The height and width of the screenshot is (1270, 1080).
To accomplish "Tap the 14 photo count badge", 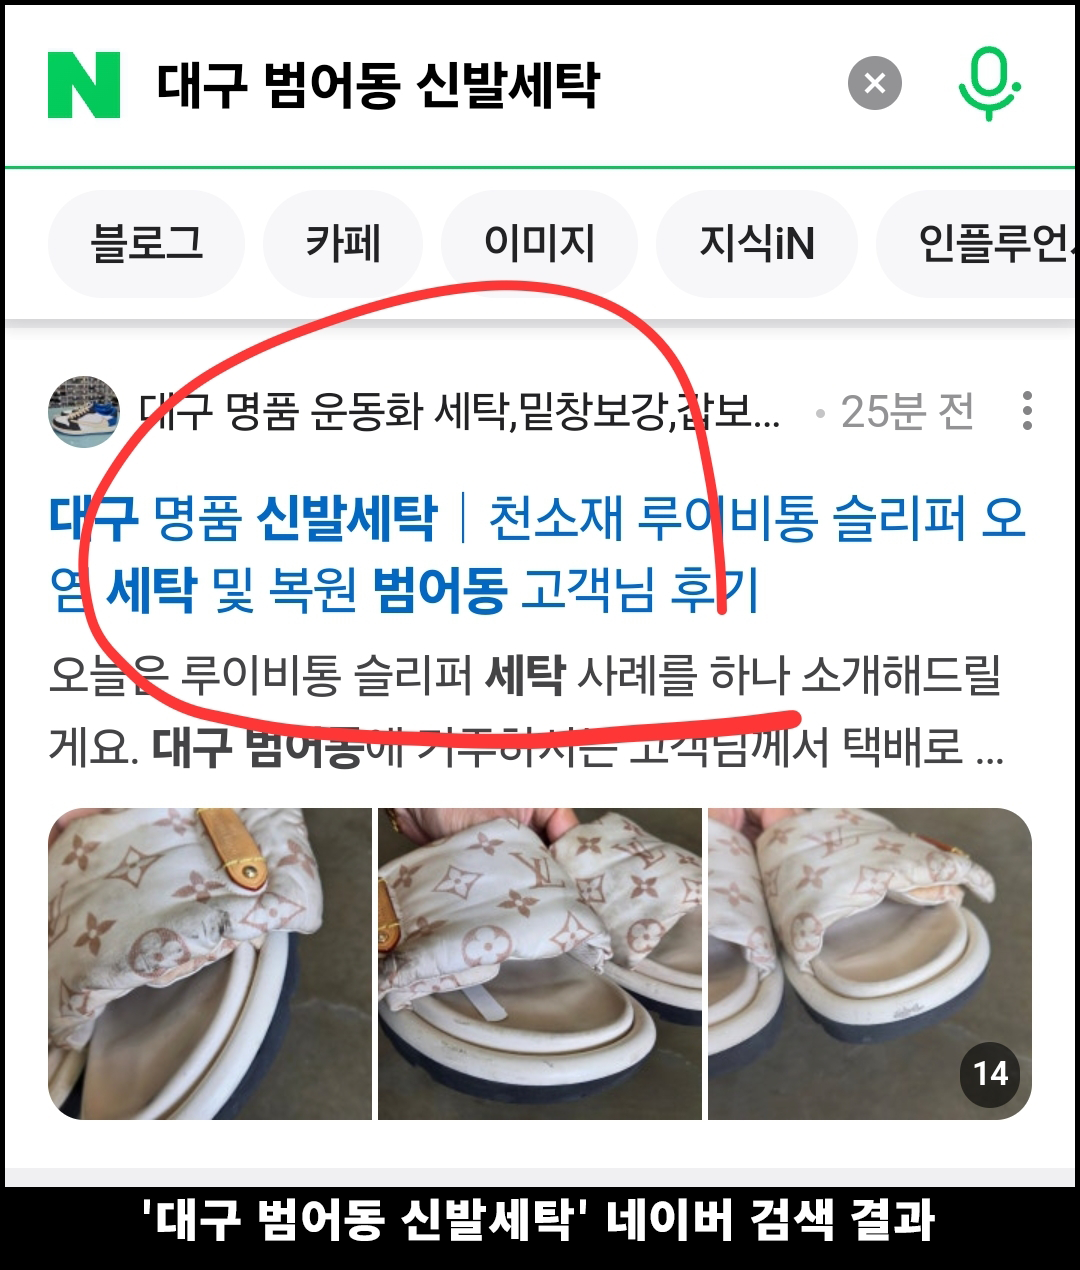I will coord(990,1074).
